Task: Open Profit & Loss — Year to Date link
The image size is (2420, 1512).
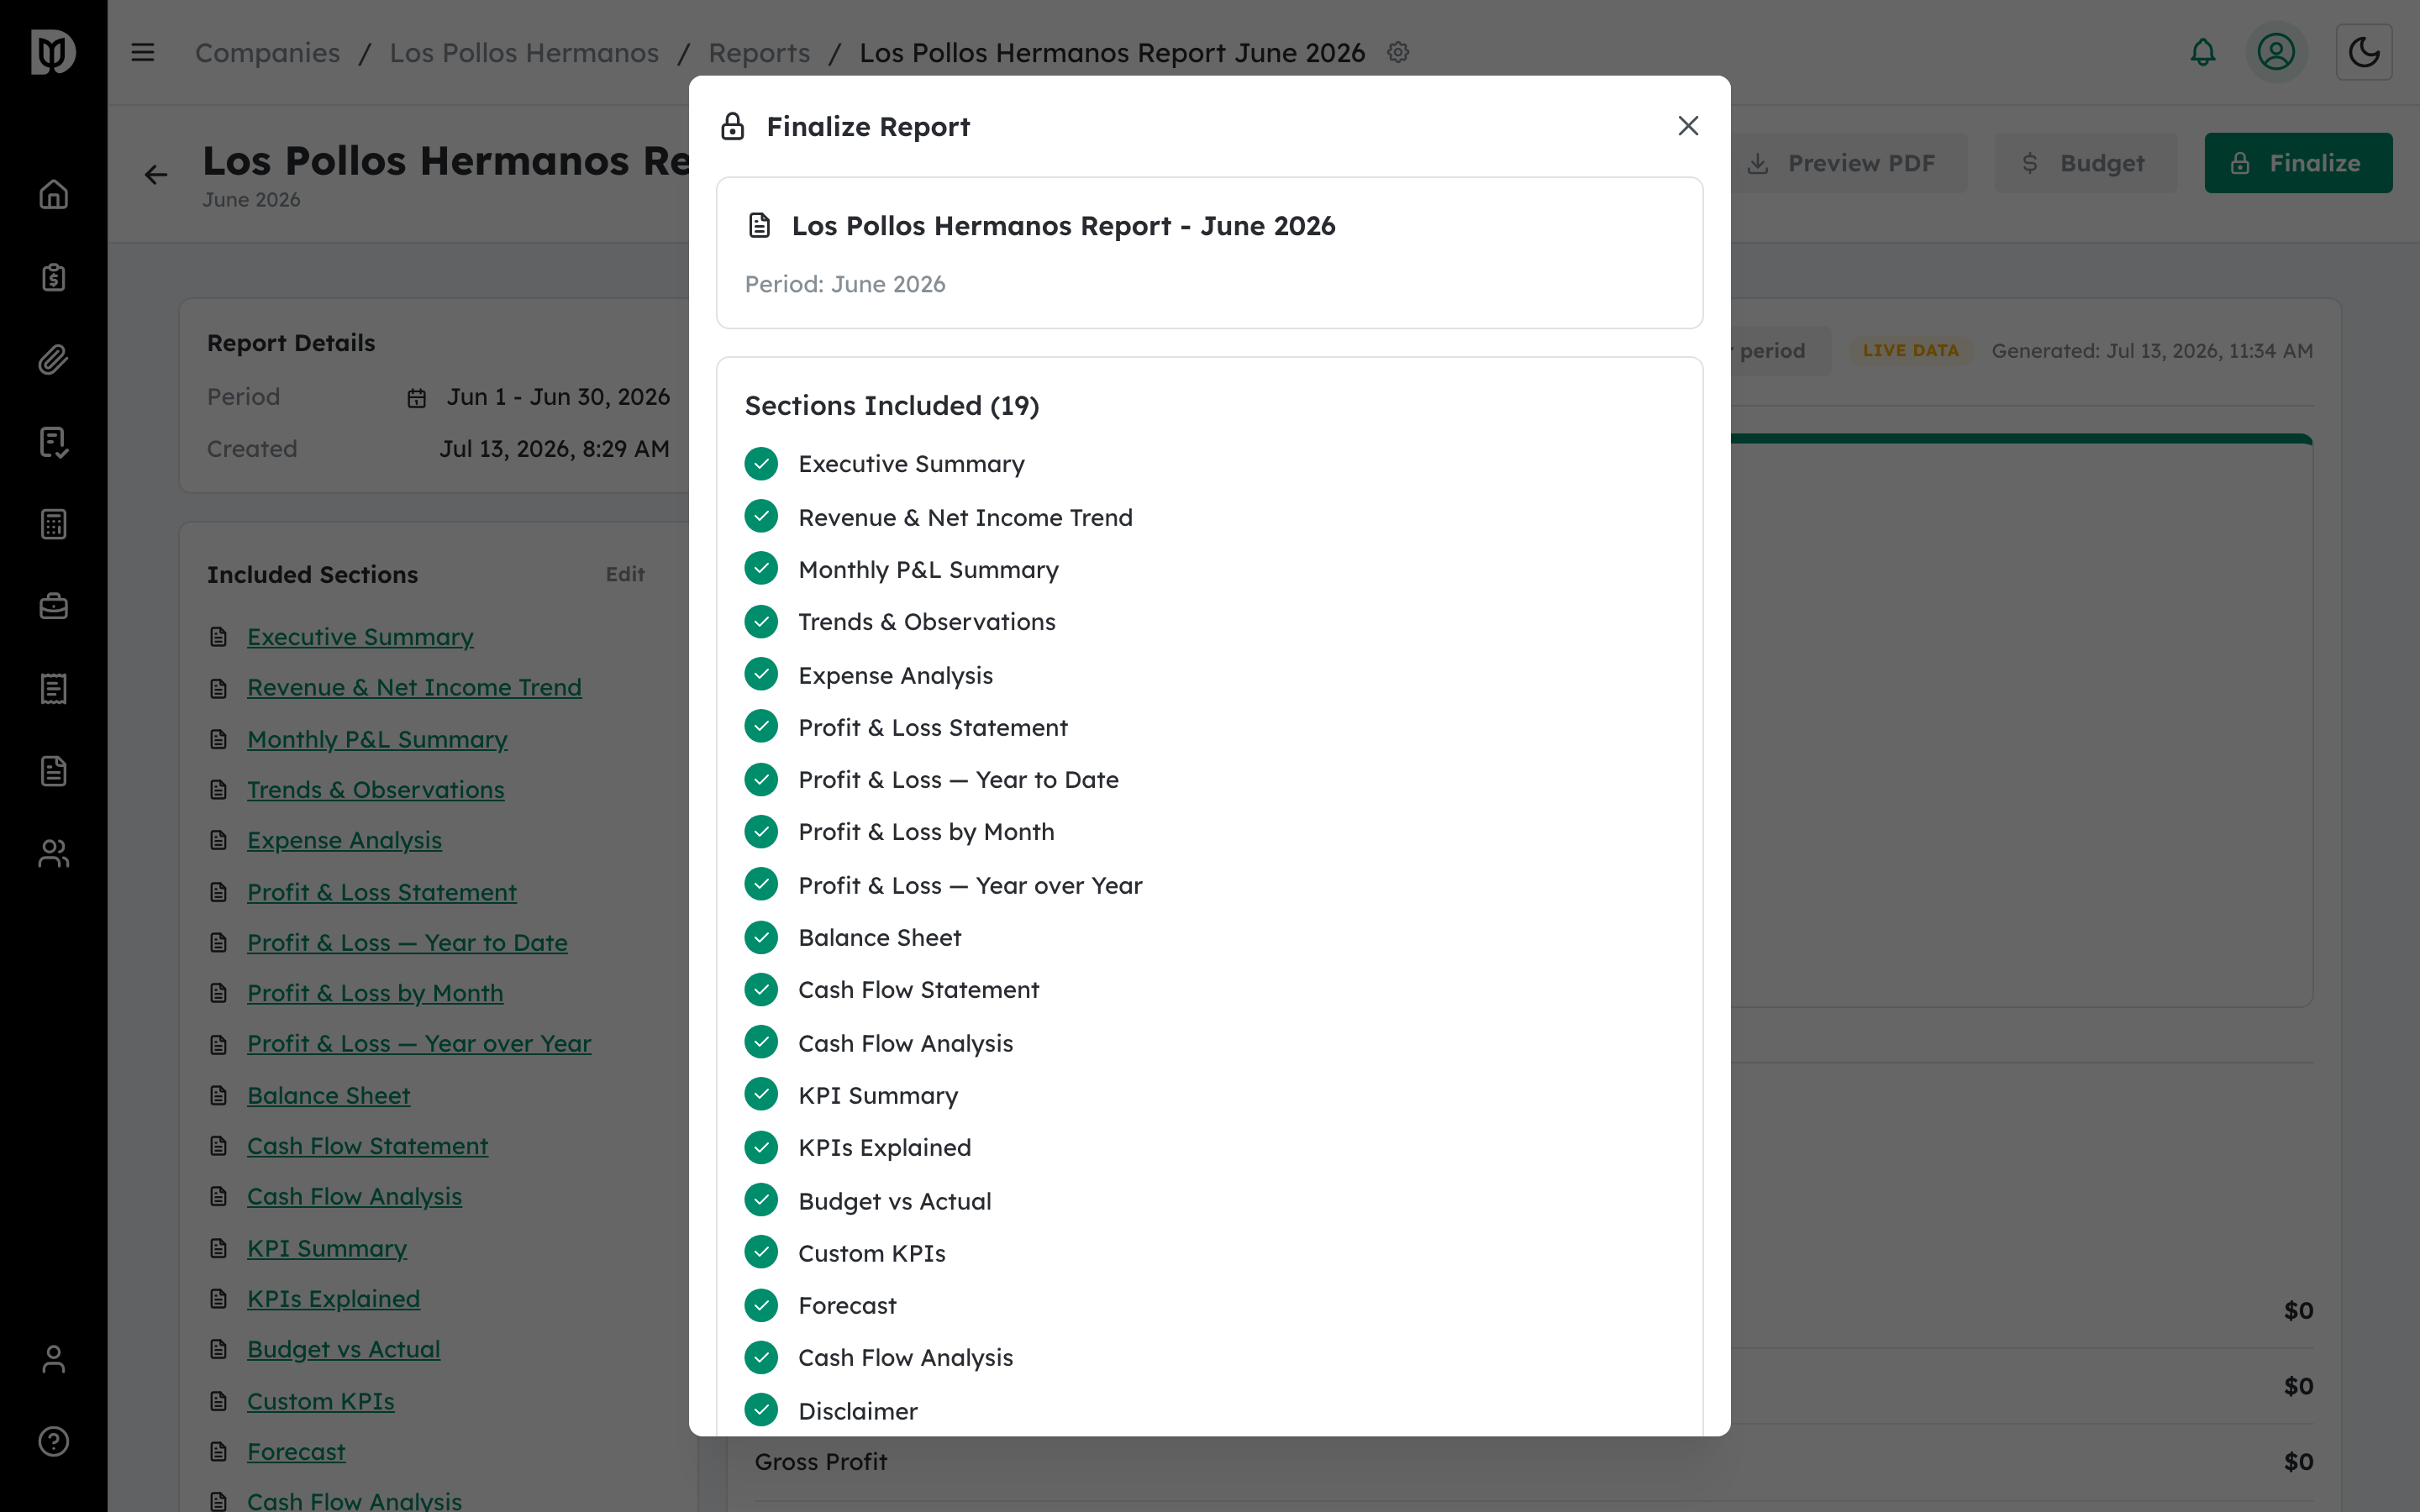Action: pos(407,943)
